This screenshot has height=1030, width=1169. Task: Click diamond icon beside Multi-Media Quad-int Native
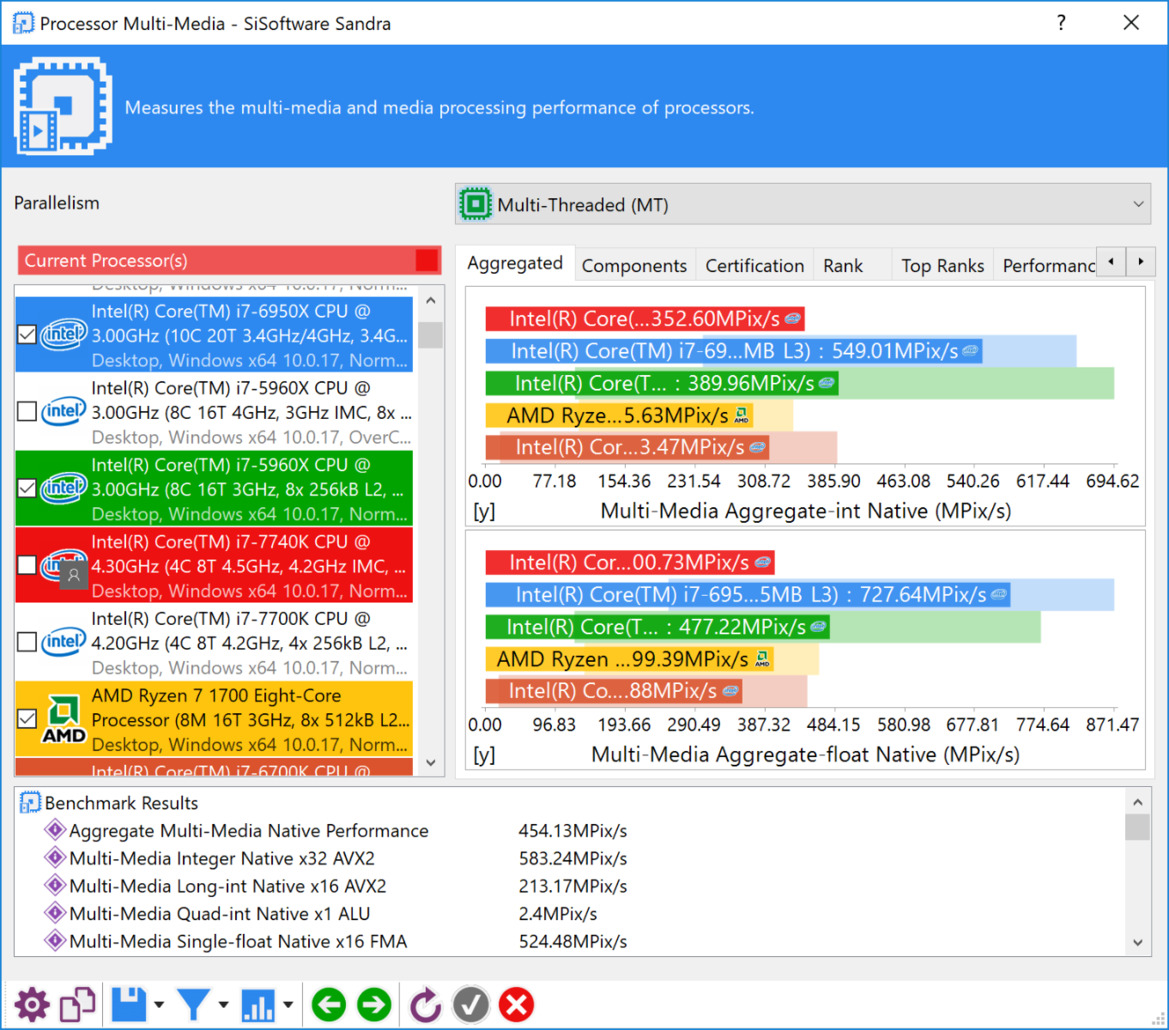54,912
